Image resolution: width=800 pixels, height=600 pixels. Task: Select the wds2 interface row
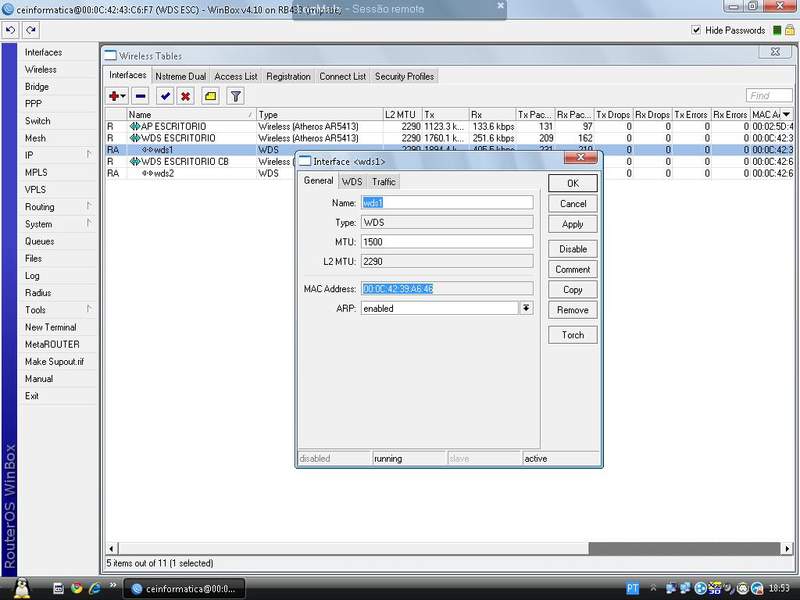pyautogui.click(x=164, y=173)
